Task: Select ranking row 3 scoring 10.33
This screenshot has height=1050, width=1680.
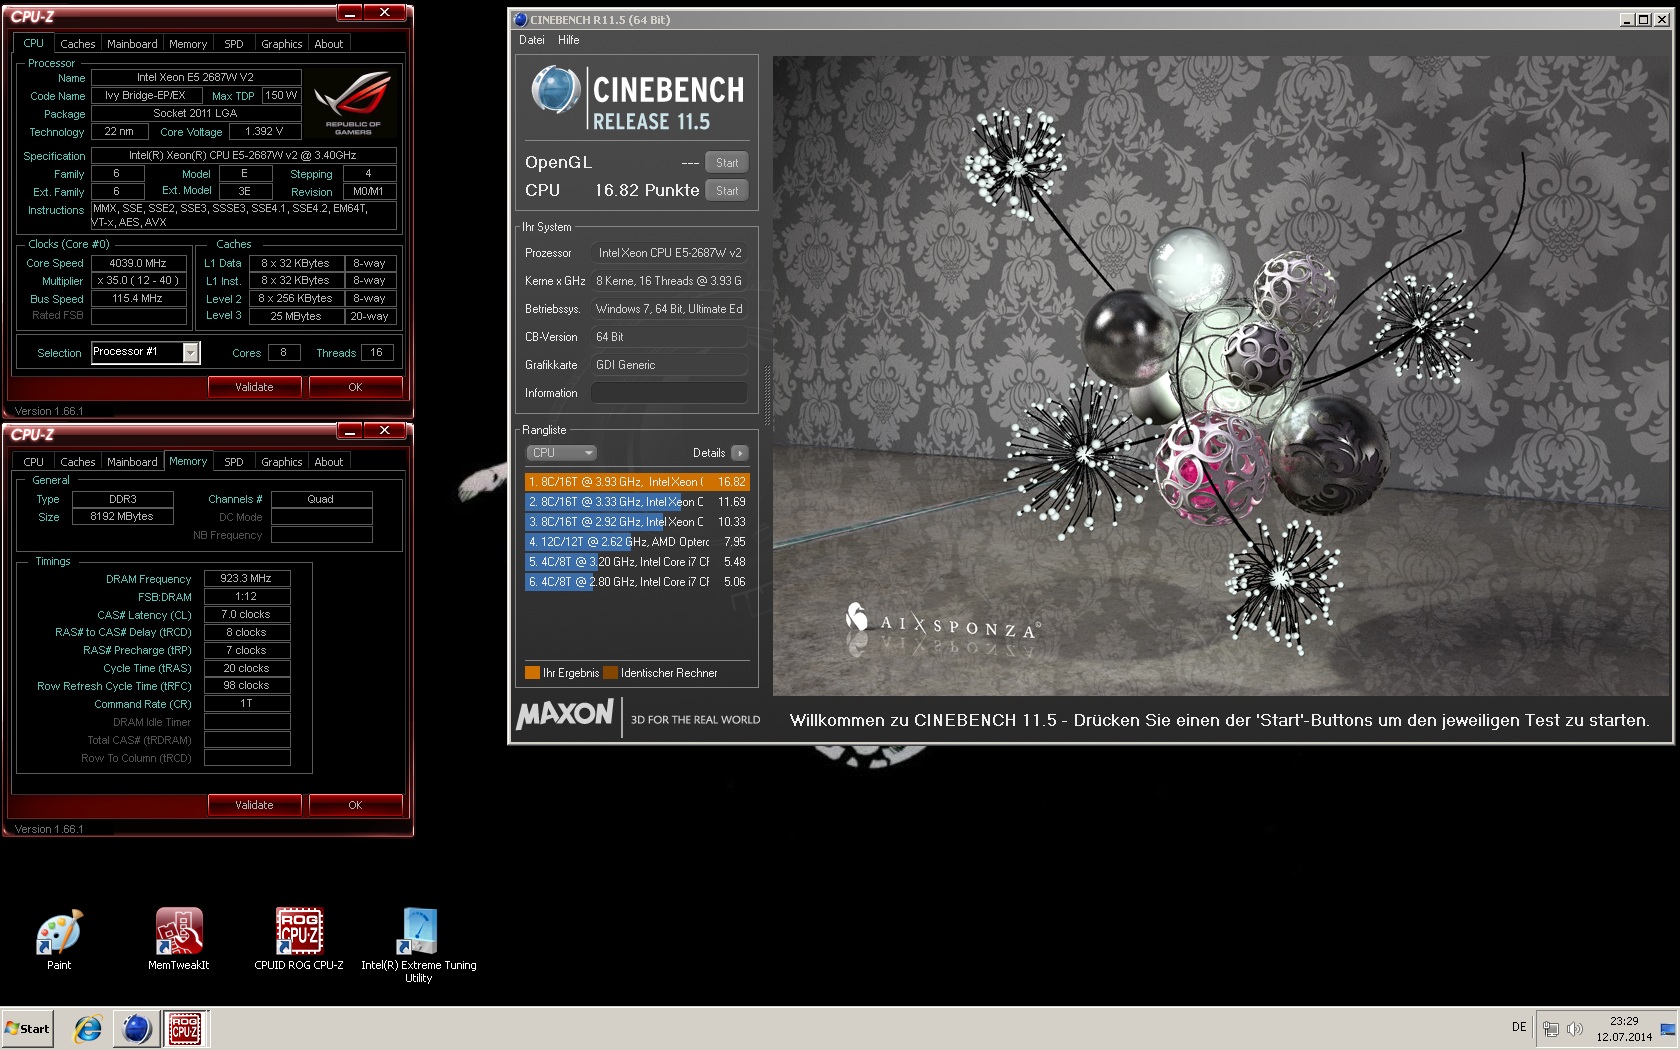Action: (x=637, y=522)
